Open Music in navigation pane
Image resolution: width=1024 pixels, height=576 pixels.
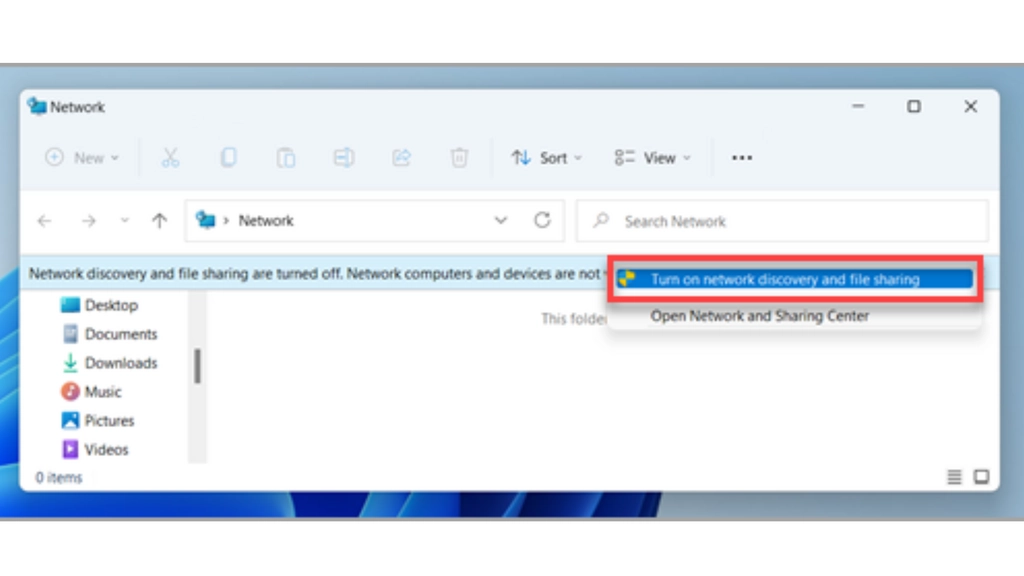point(91,391)
